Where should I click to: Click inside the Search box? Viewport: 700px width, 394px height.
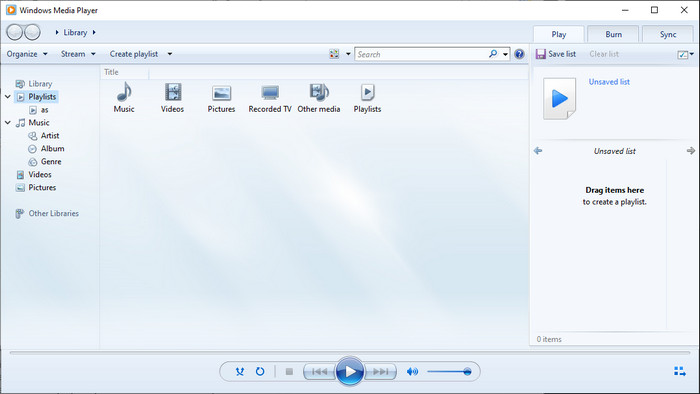click(x=421, y=54)
